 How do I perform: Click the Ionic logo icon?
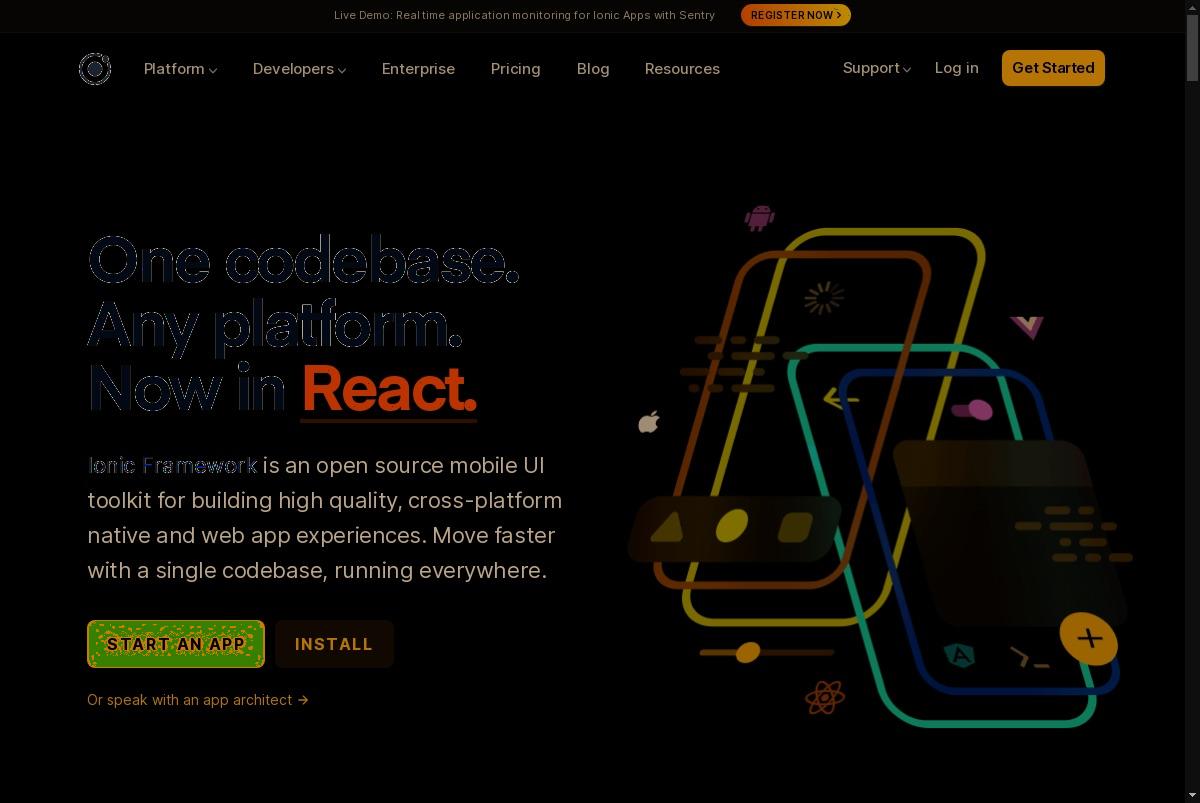(x=95, y=69)
